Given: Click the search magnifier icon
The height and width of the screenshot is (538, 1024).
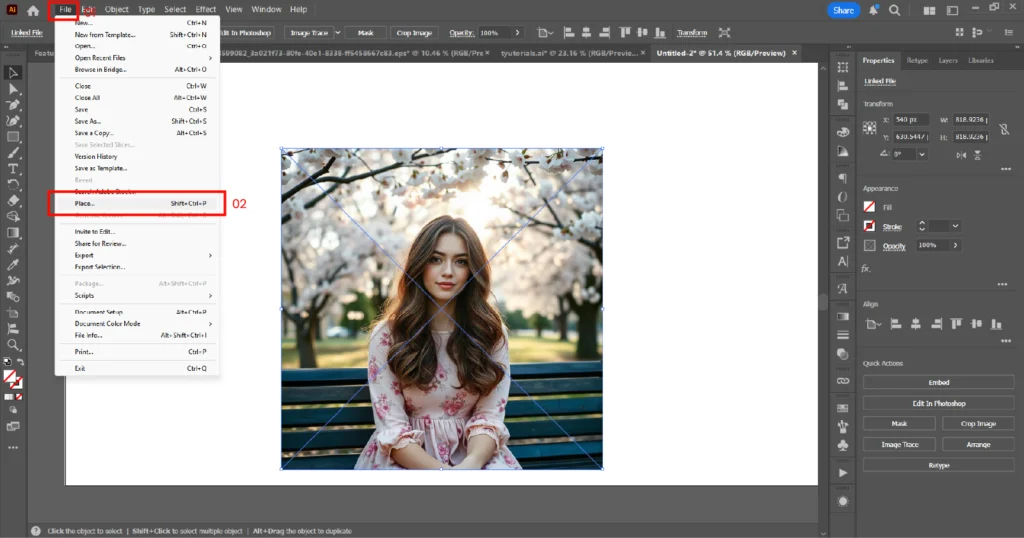Looking at the screenshot, I should 895,10.
